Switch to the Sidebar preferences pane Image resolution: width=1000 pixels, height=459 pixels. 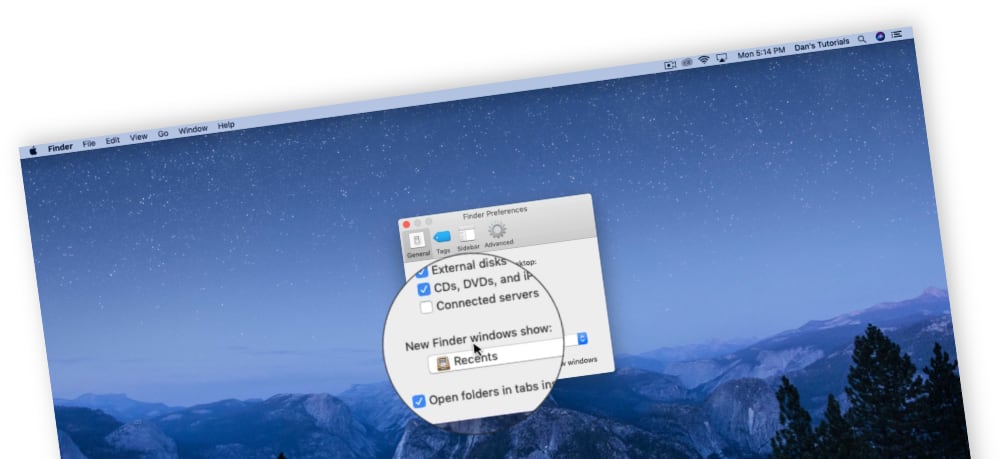click(467, 237)
